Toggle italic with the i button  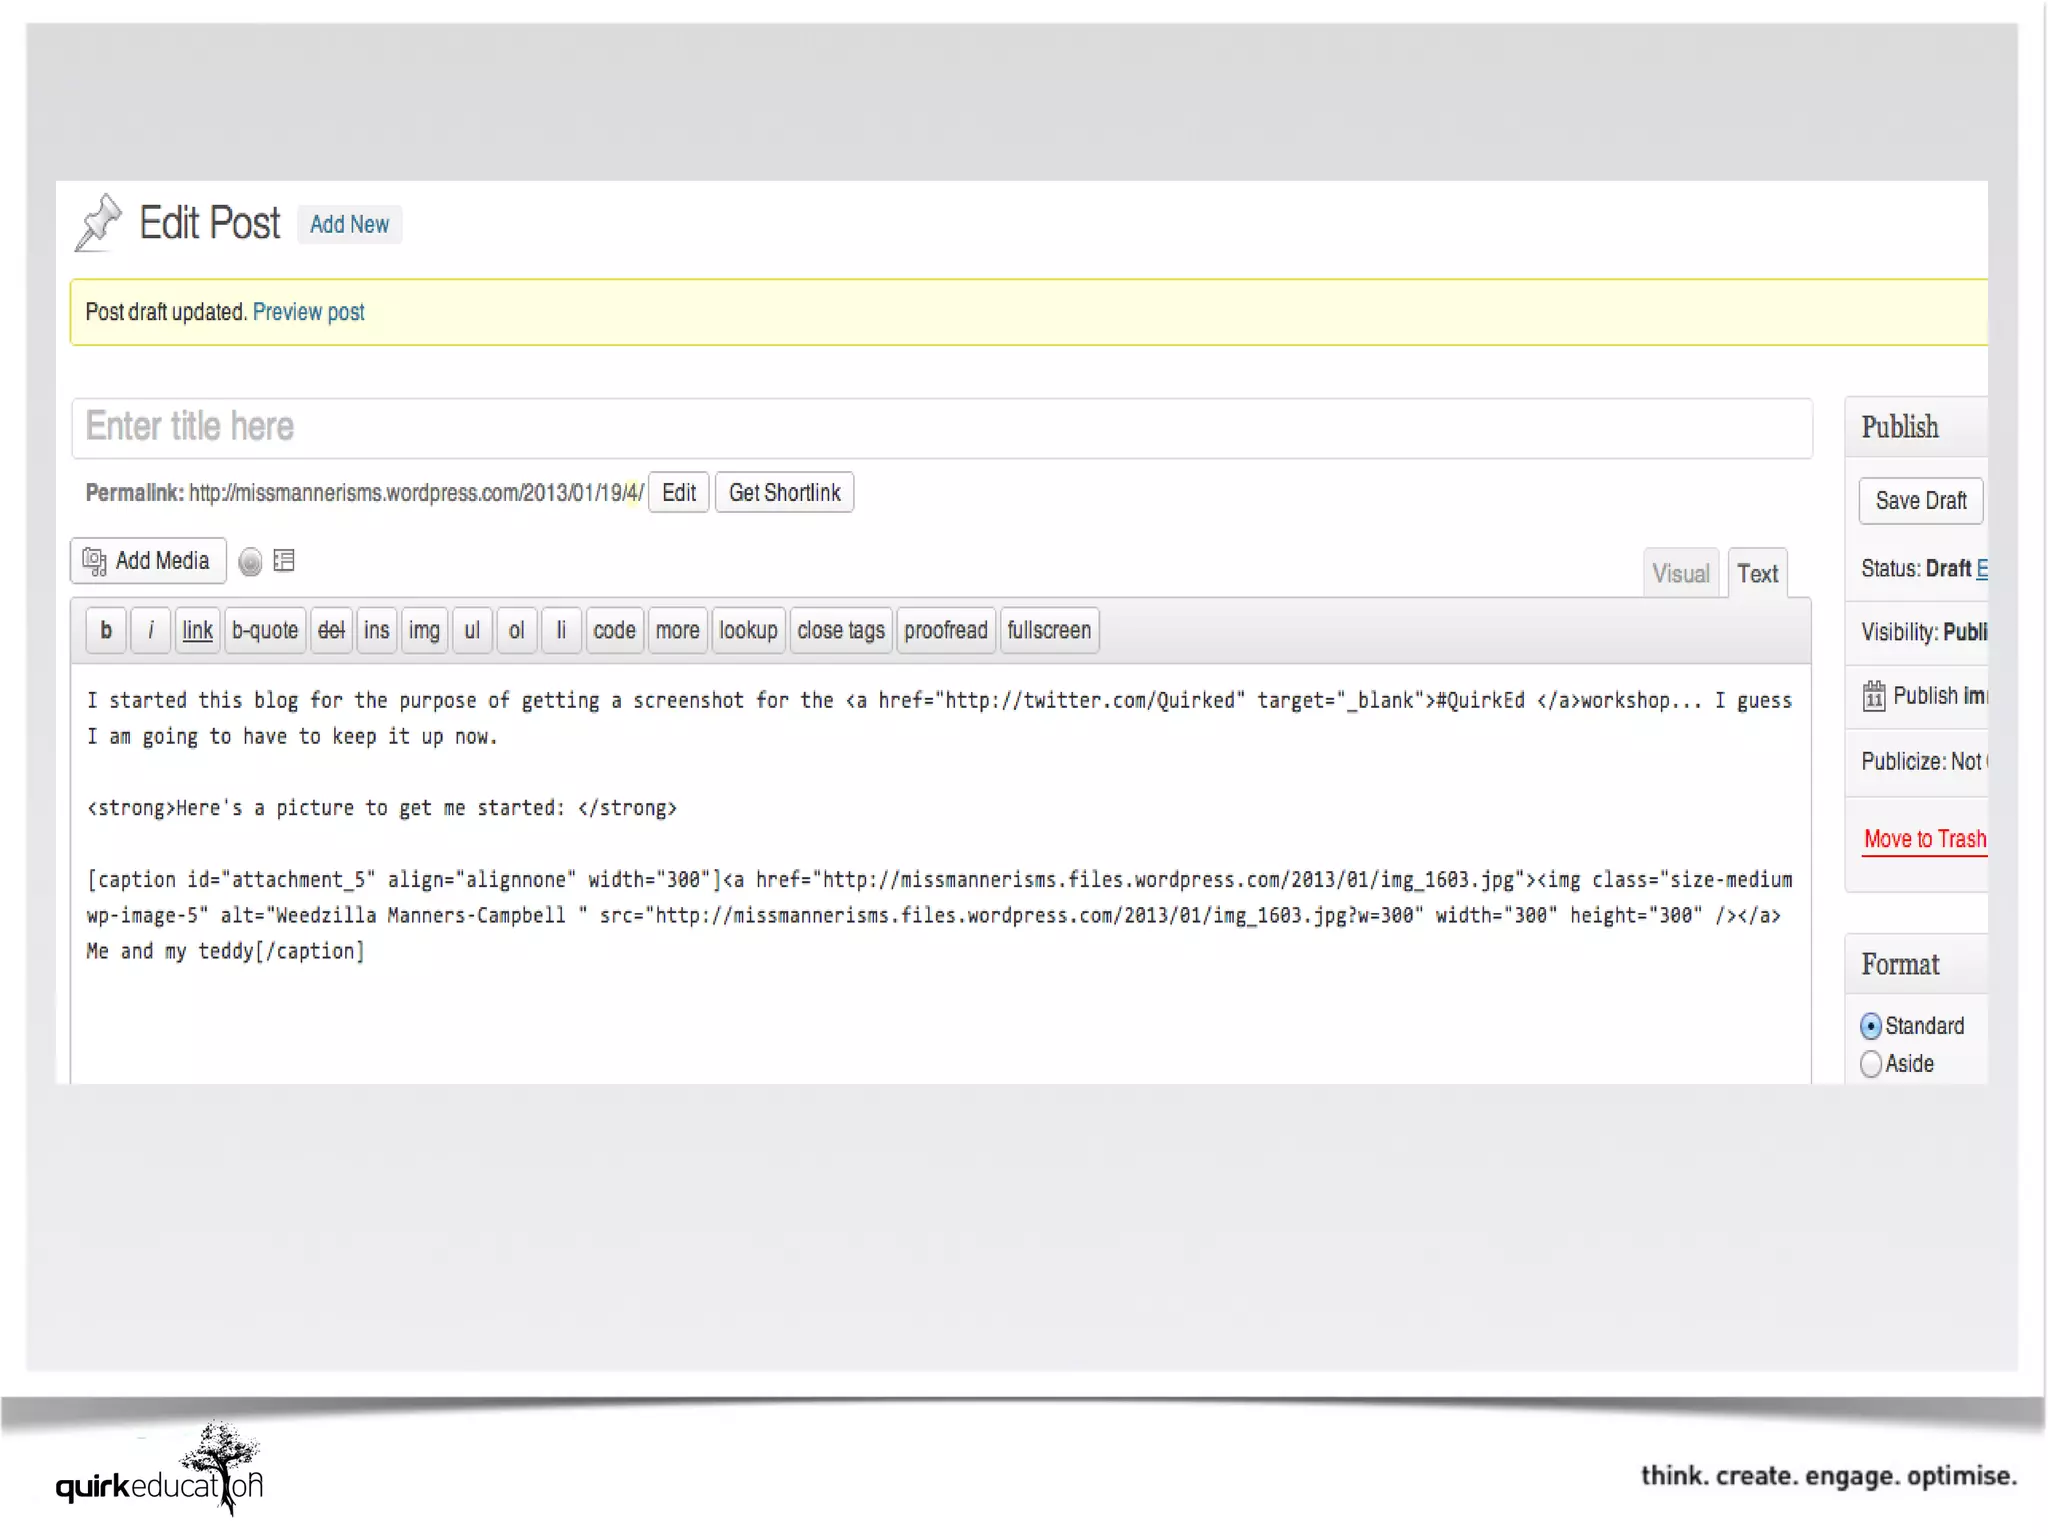[151, 631]
